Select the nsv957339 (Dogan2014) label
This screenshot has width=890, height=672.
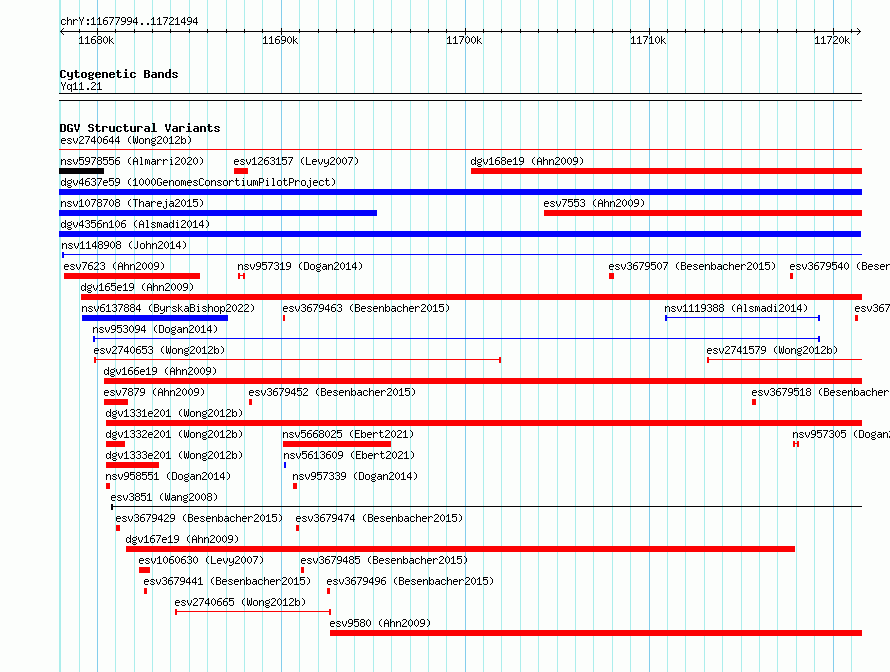[x=355, y=476]
